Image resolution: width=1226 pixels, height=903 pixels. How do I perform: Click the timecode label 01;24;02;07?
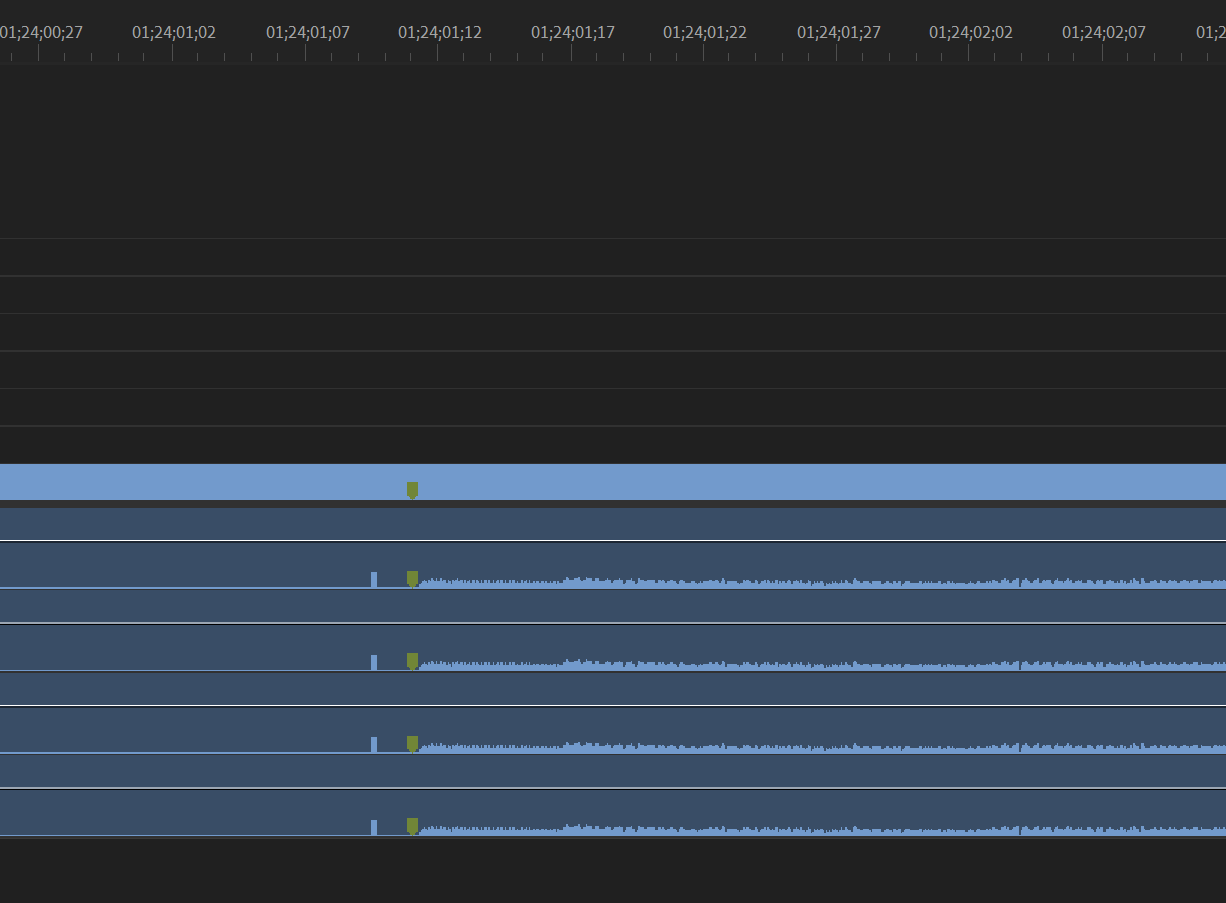1103,32
